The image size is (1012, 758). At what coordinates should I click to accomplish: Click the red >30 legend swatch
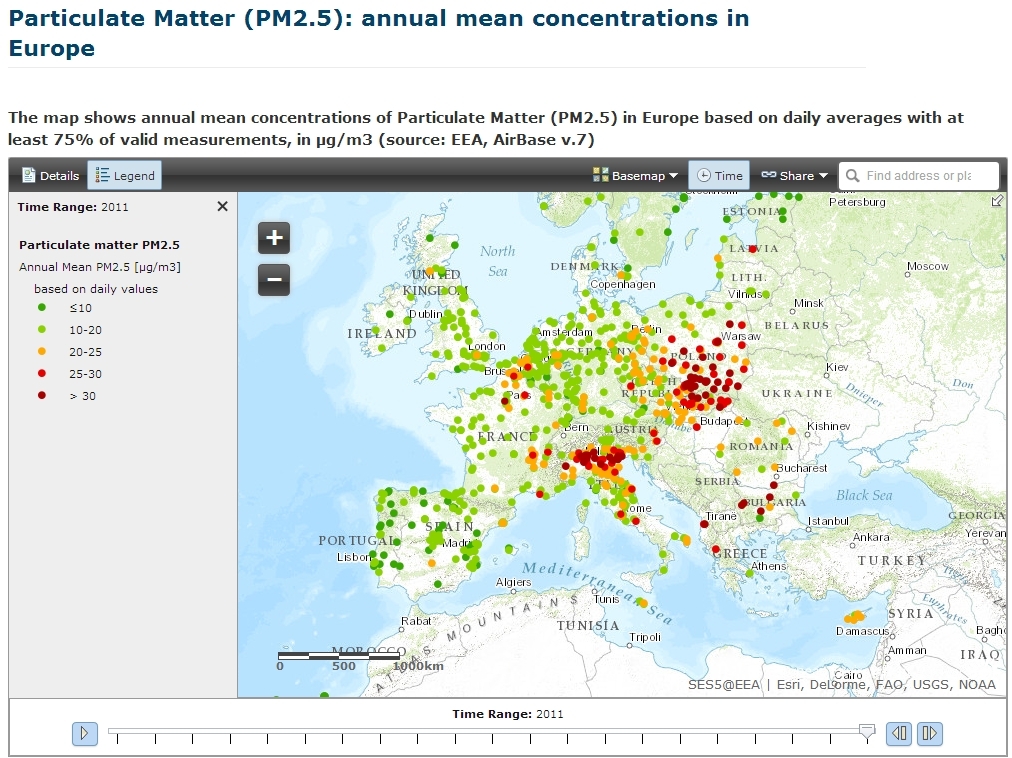(x=41, y=396)
